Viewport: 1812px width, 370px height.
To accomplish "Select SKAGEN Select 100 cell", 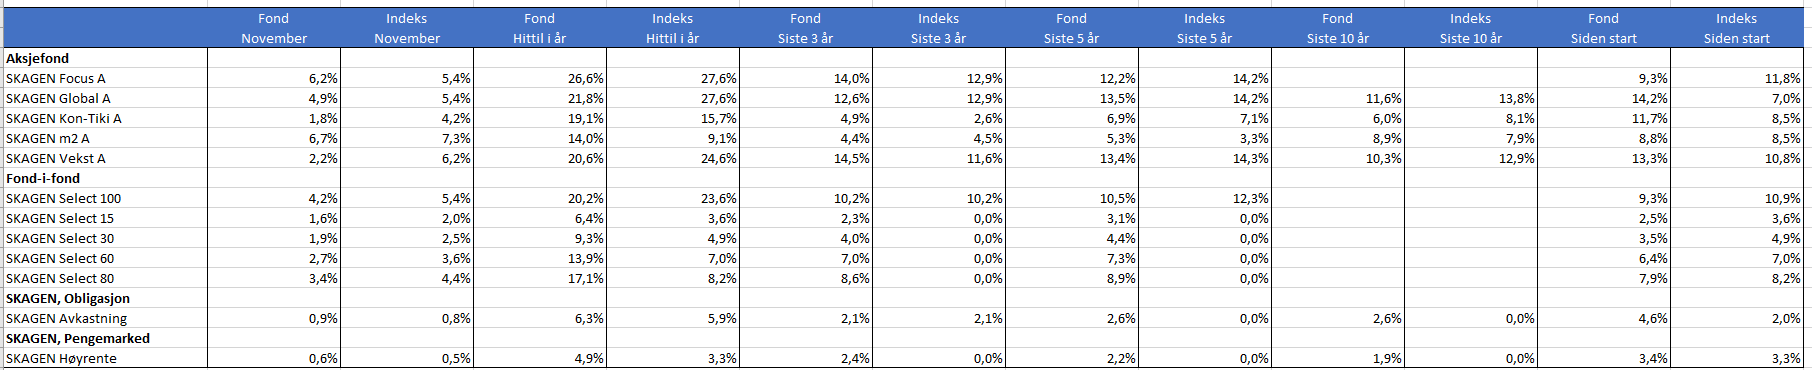I will (64, 198).
